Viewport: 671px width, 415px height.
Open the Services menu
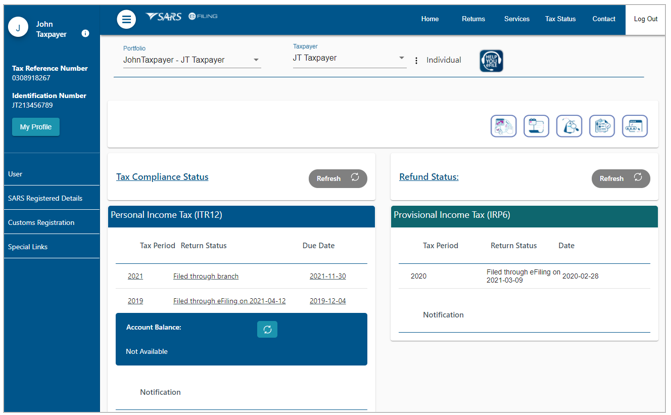[517, 19]
